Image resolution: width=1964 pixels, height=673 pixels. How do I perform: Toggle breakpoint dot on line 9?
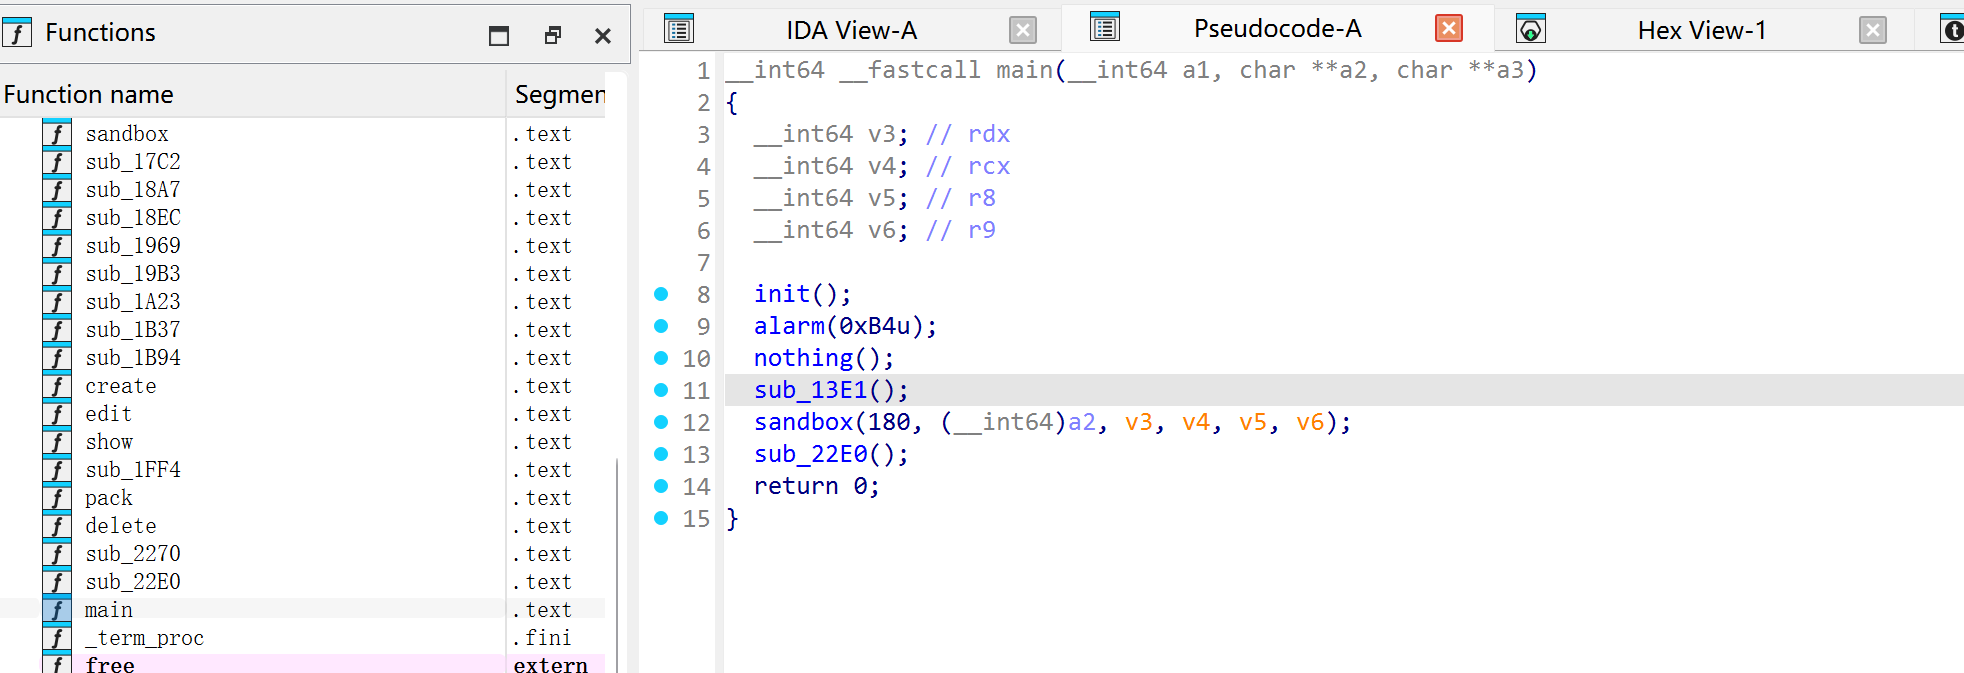[661, 326]
